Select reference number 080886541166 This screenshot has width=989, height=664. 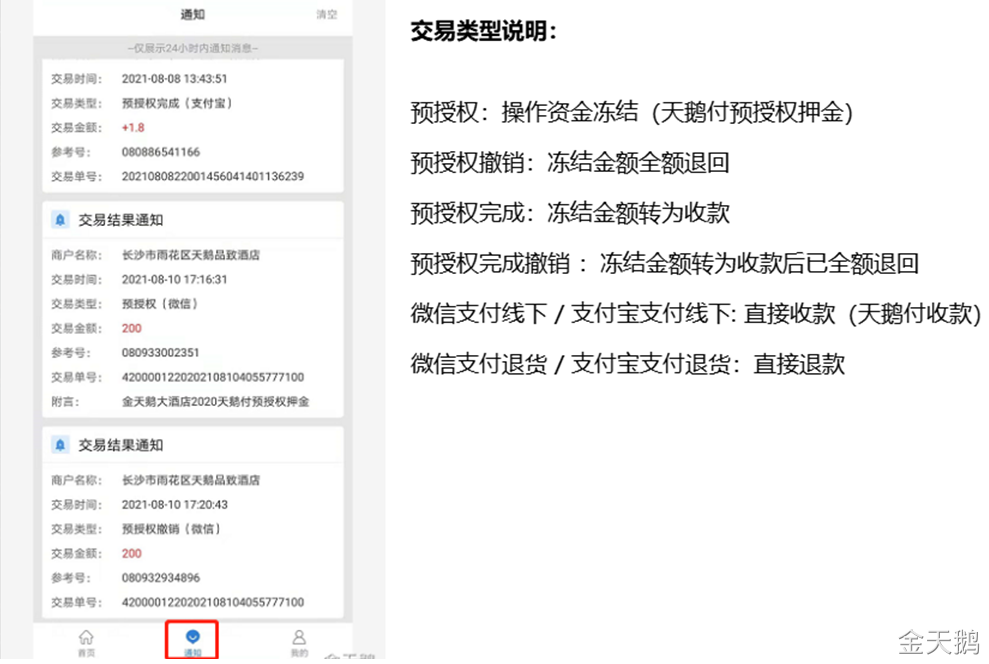pyautogui.click(x=160, y=152)
